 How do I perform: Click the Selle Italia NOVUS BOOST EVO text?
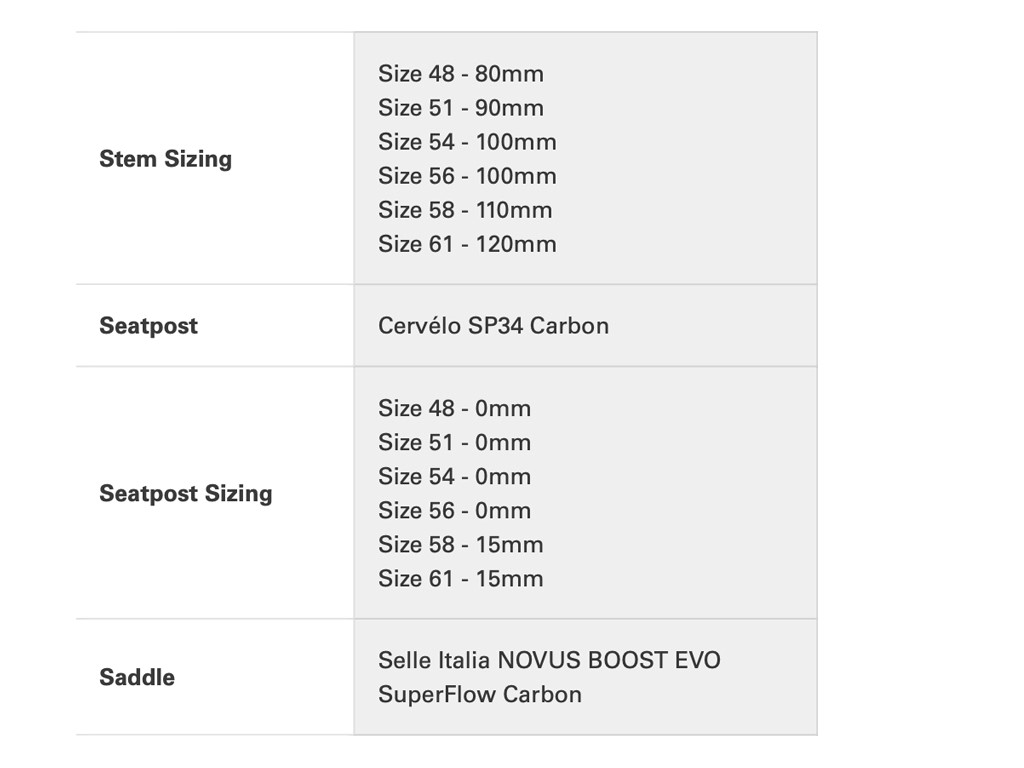tap(549, 661)
